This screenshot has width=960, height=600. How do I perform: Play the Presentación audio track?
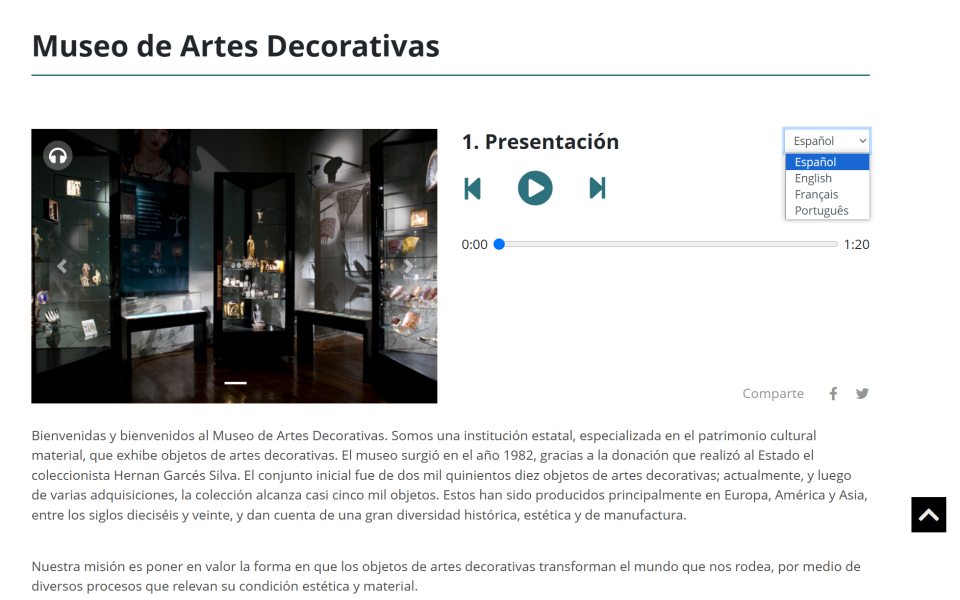tap(535, 188)
